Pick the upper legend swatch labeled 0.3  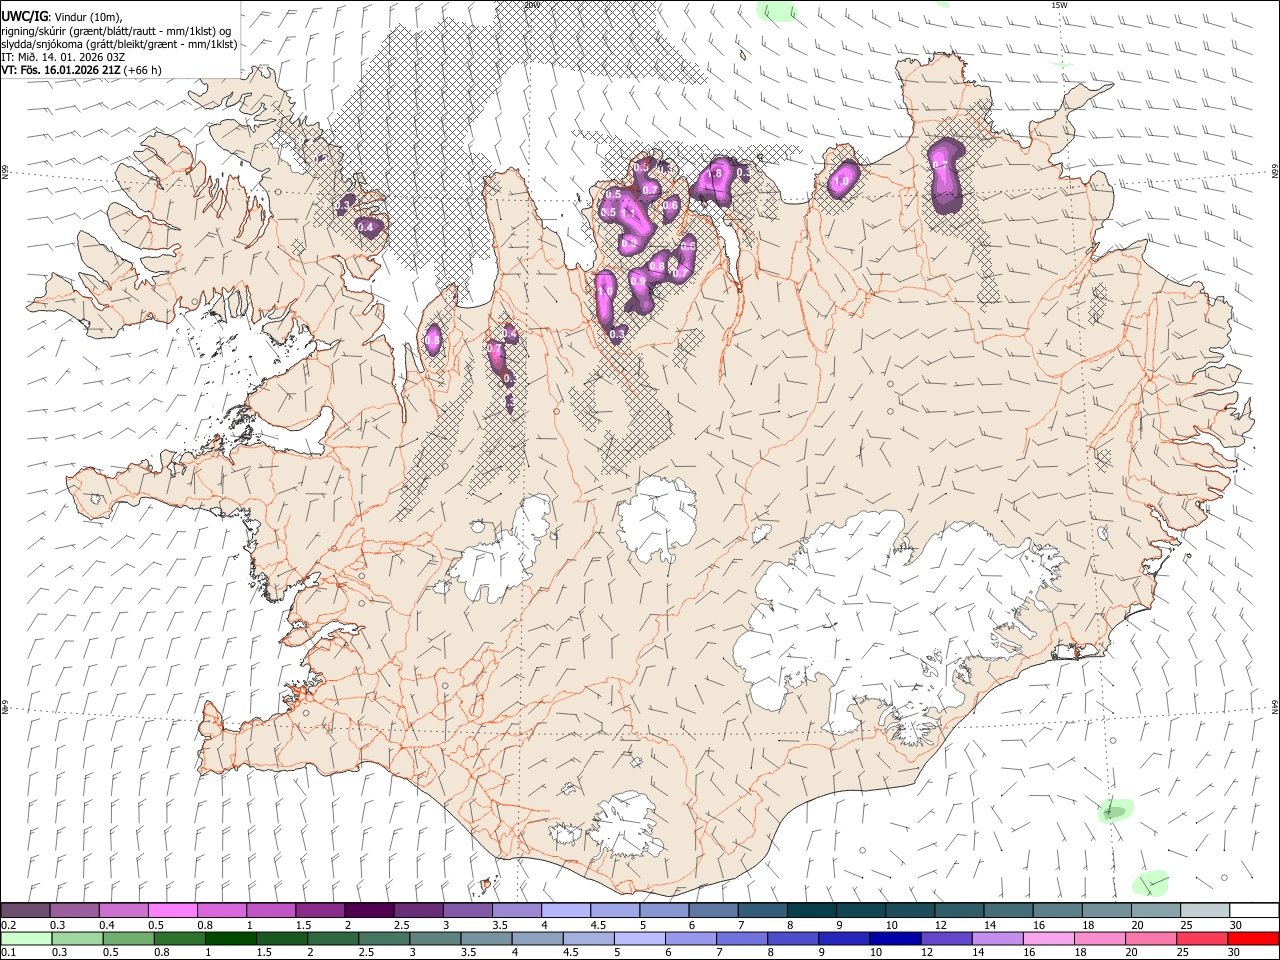74,910
